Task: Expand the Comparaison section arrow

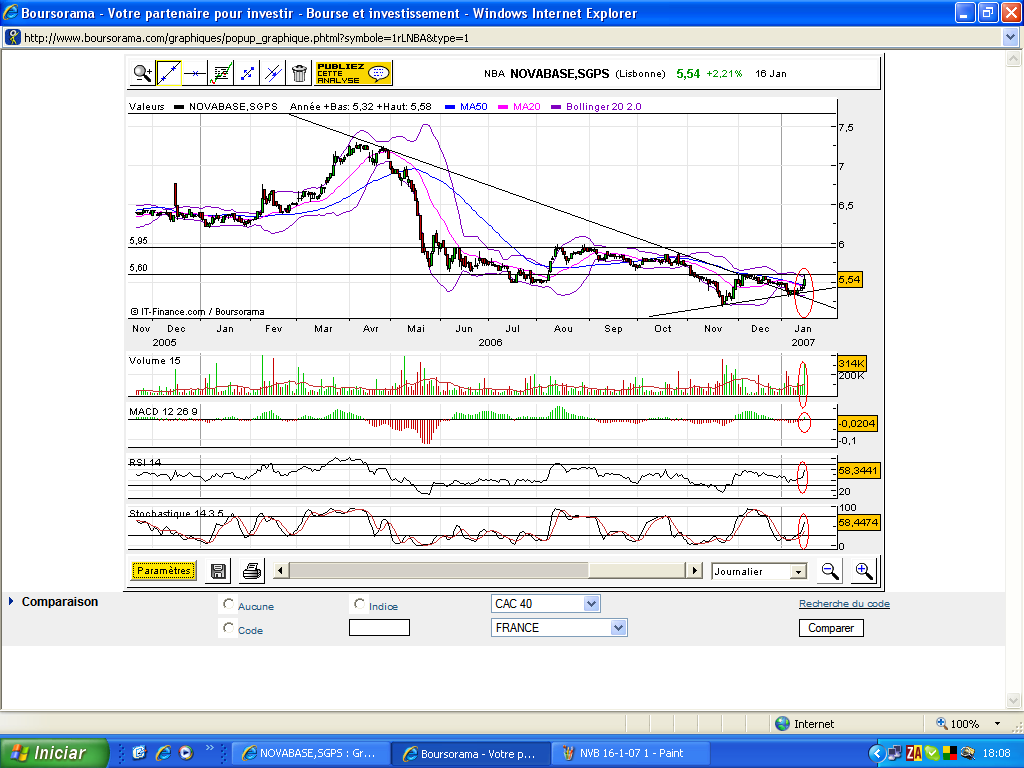Action: tap(10, 601)
